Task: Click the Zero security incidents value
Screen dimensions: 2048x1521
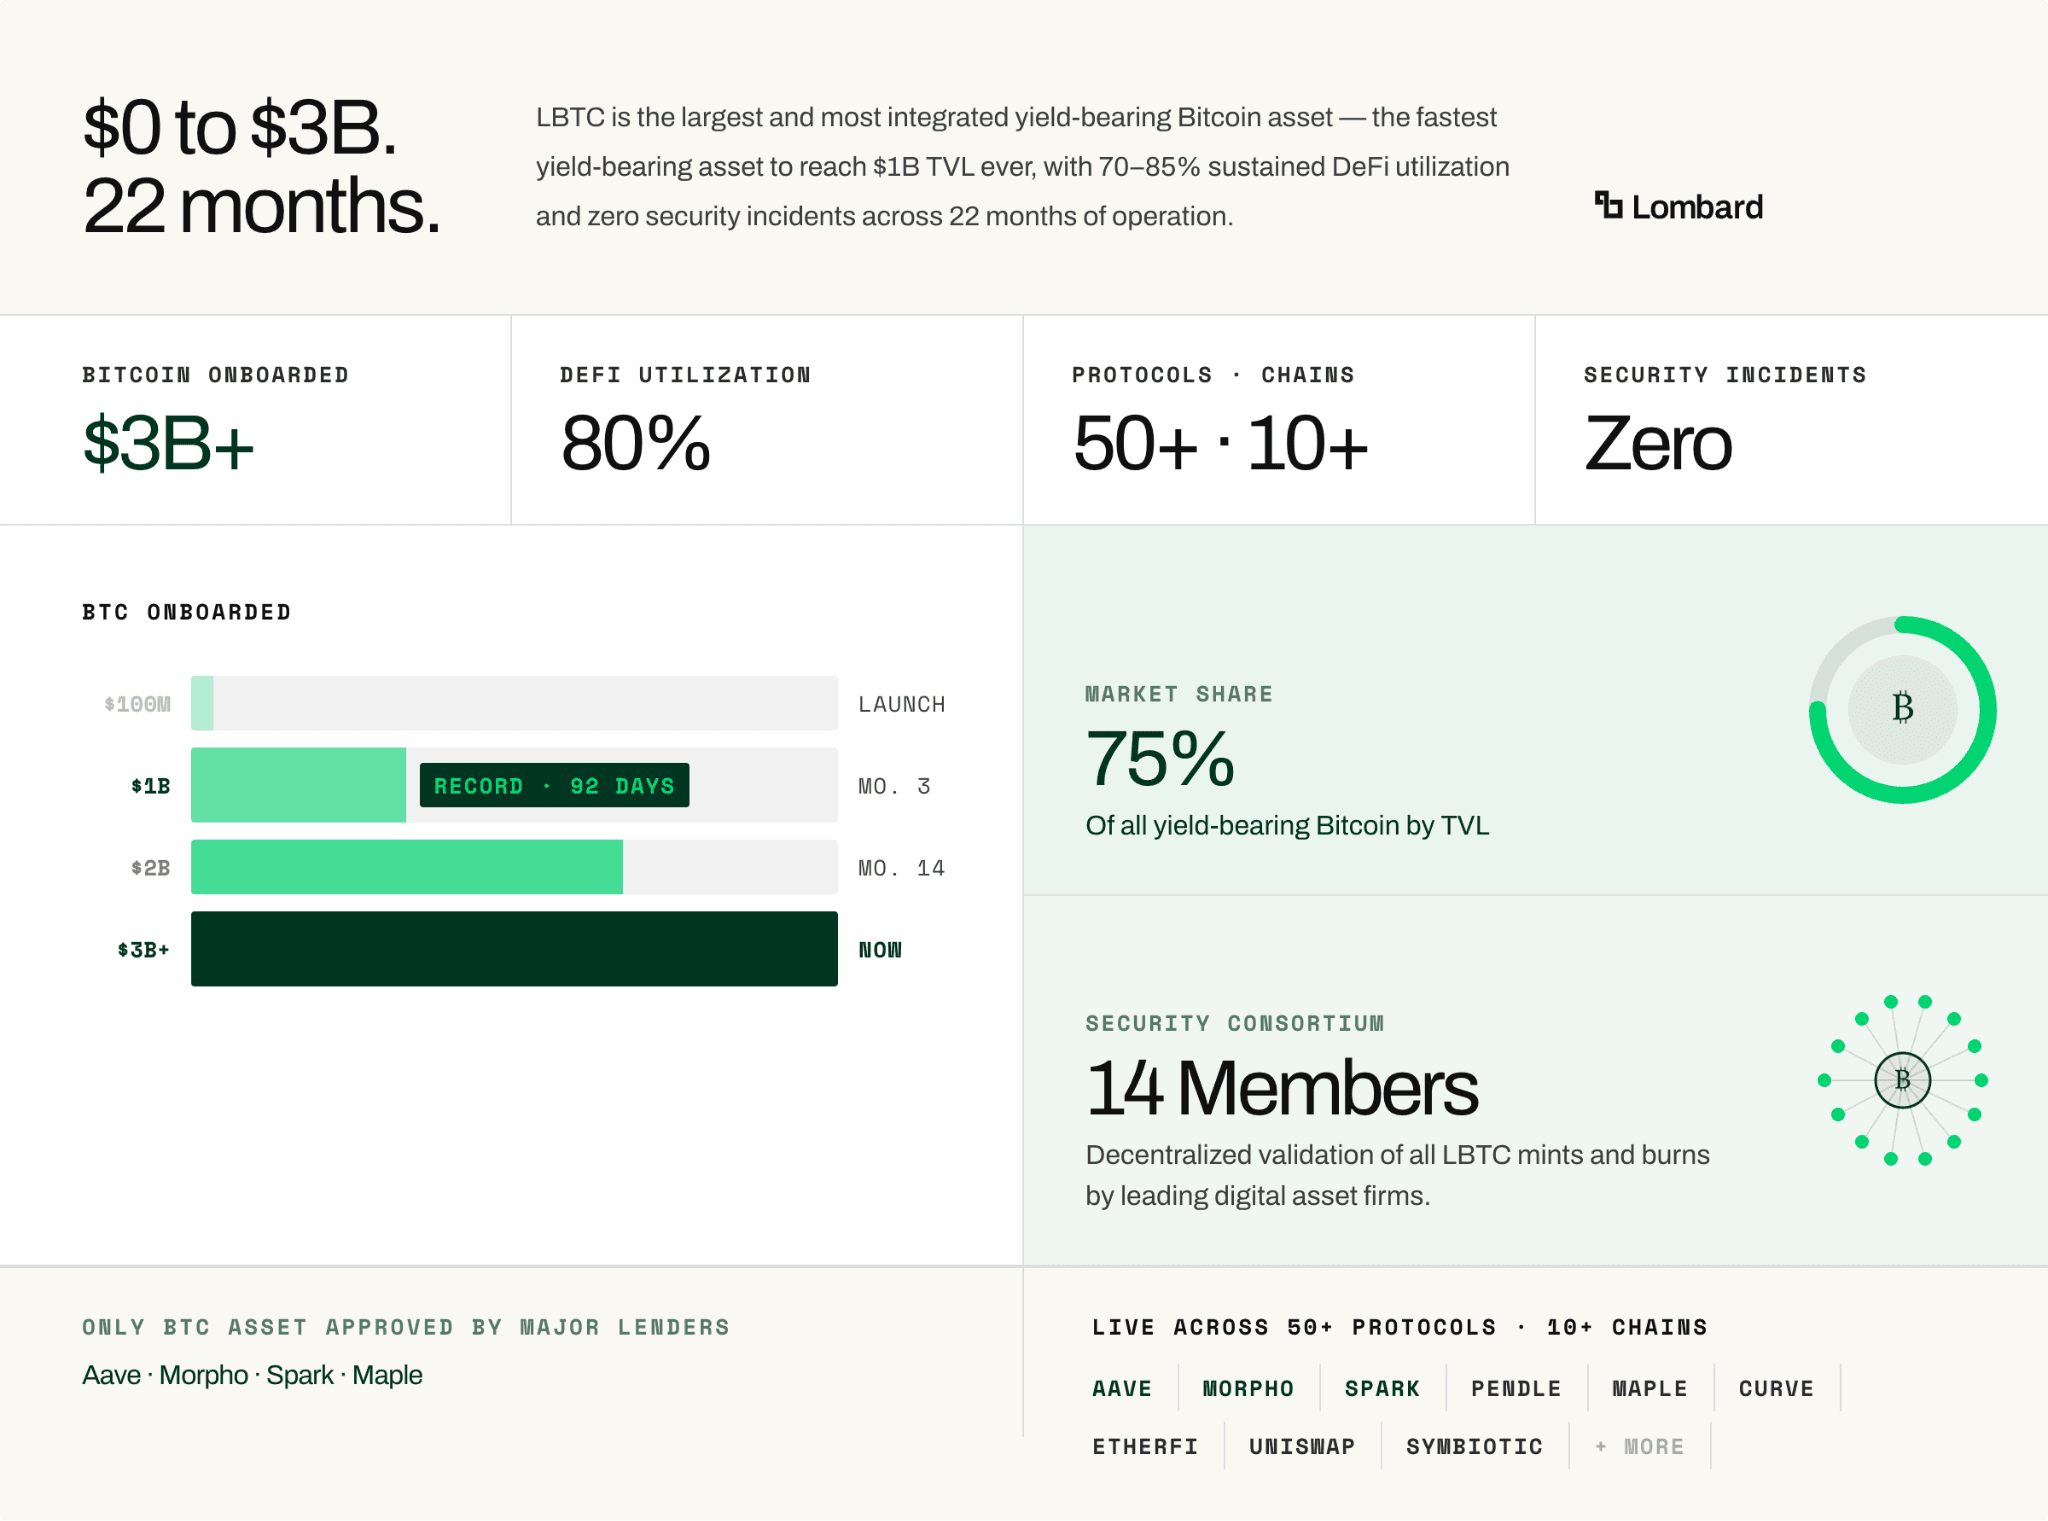Action: point(1658,443)
